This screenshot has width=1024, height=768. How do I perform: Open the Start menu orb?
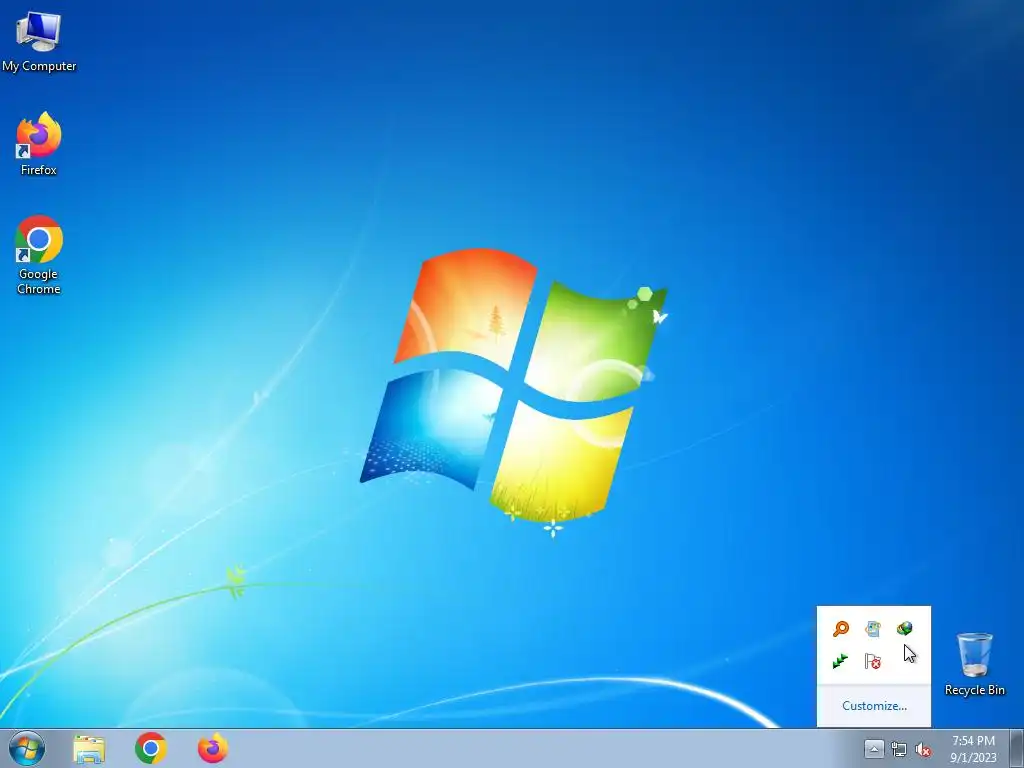(x=27, y=748)
